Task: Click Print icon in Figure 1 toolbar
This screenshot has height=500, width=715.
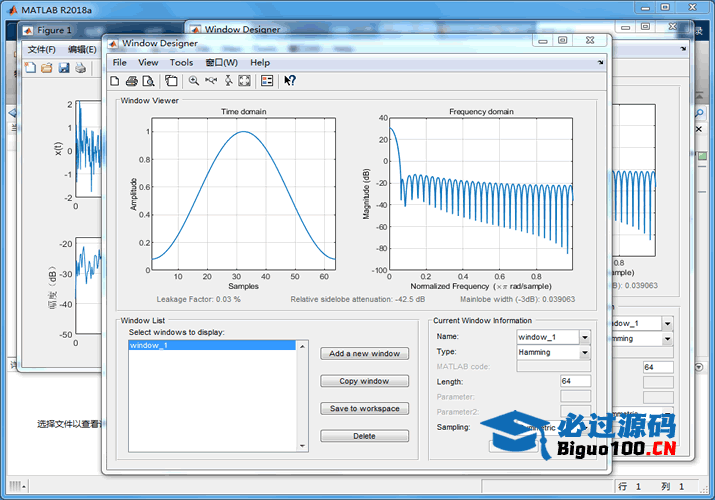Action: (x=81, y=68)
